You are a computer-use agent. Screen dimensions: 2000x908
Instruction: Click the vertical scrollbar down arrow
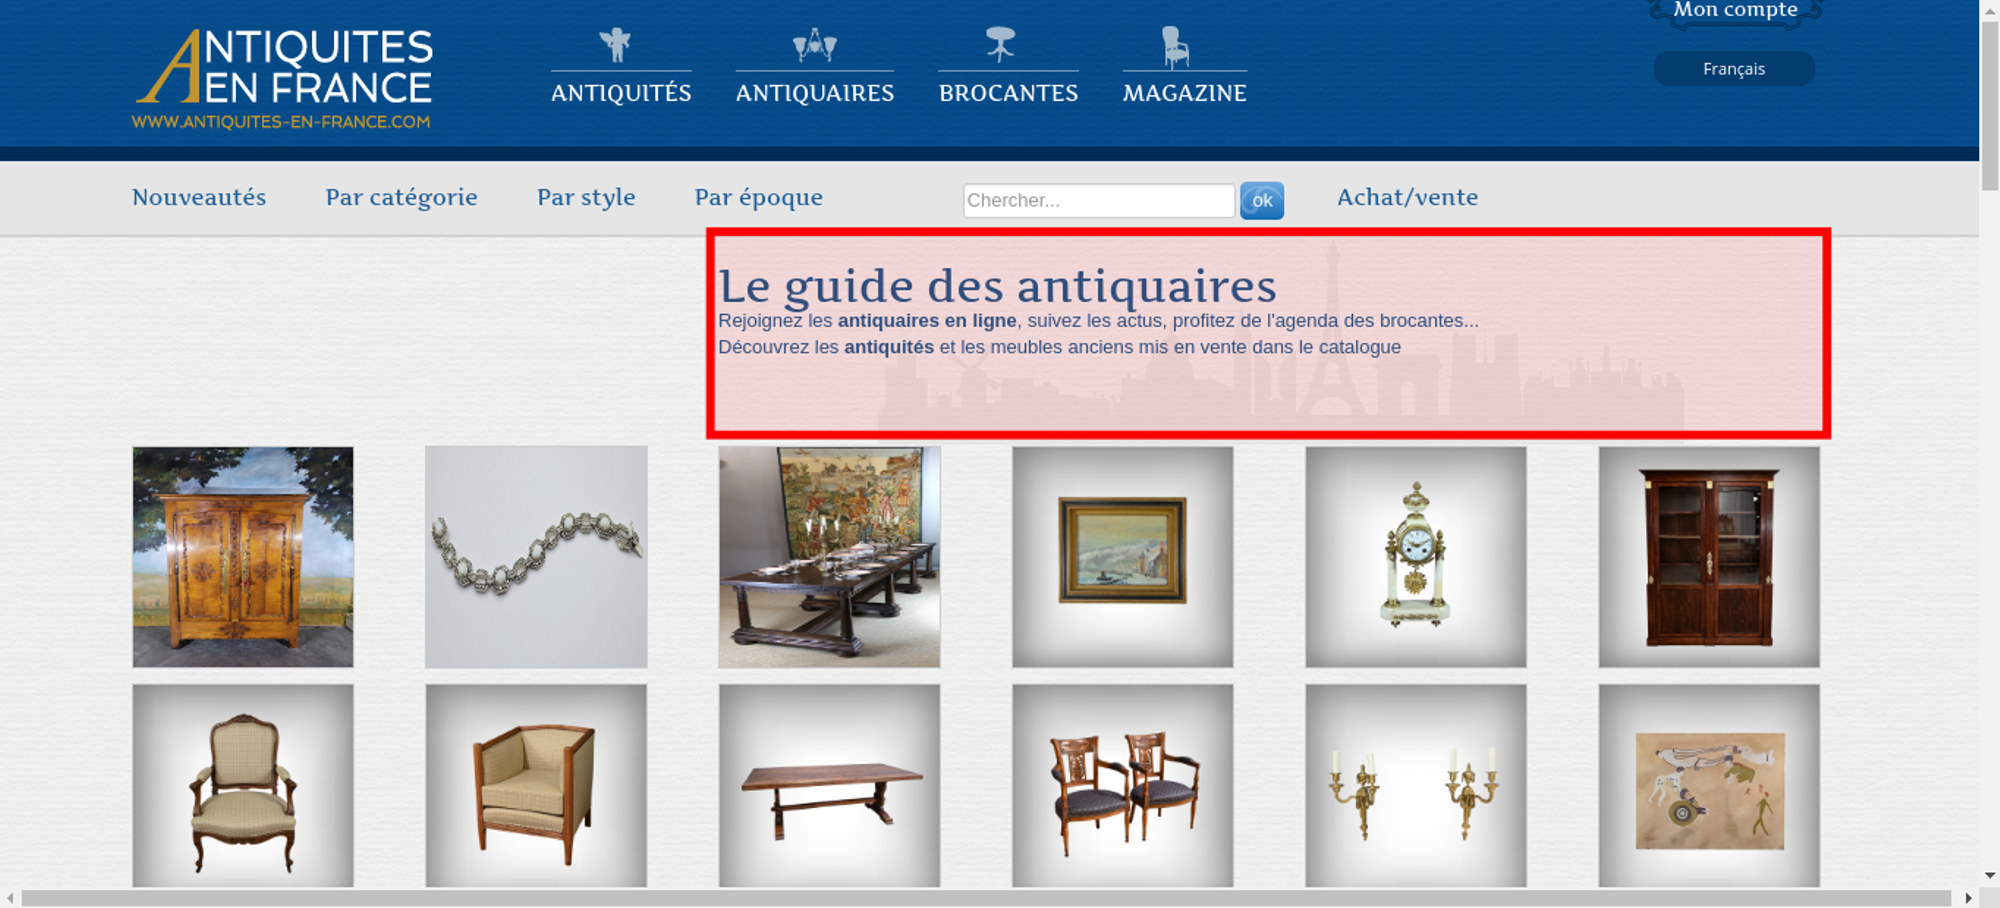[x=1990, y=875]
